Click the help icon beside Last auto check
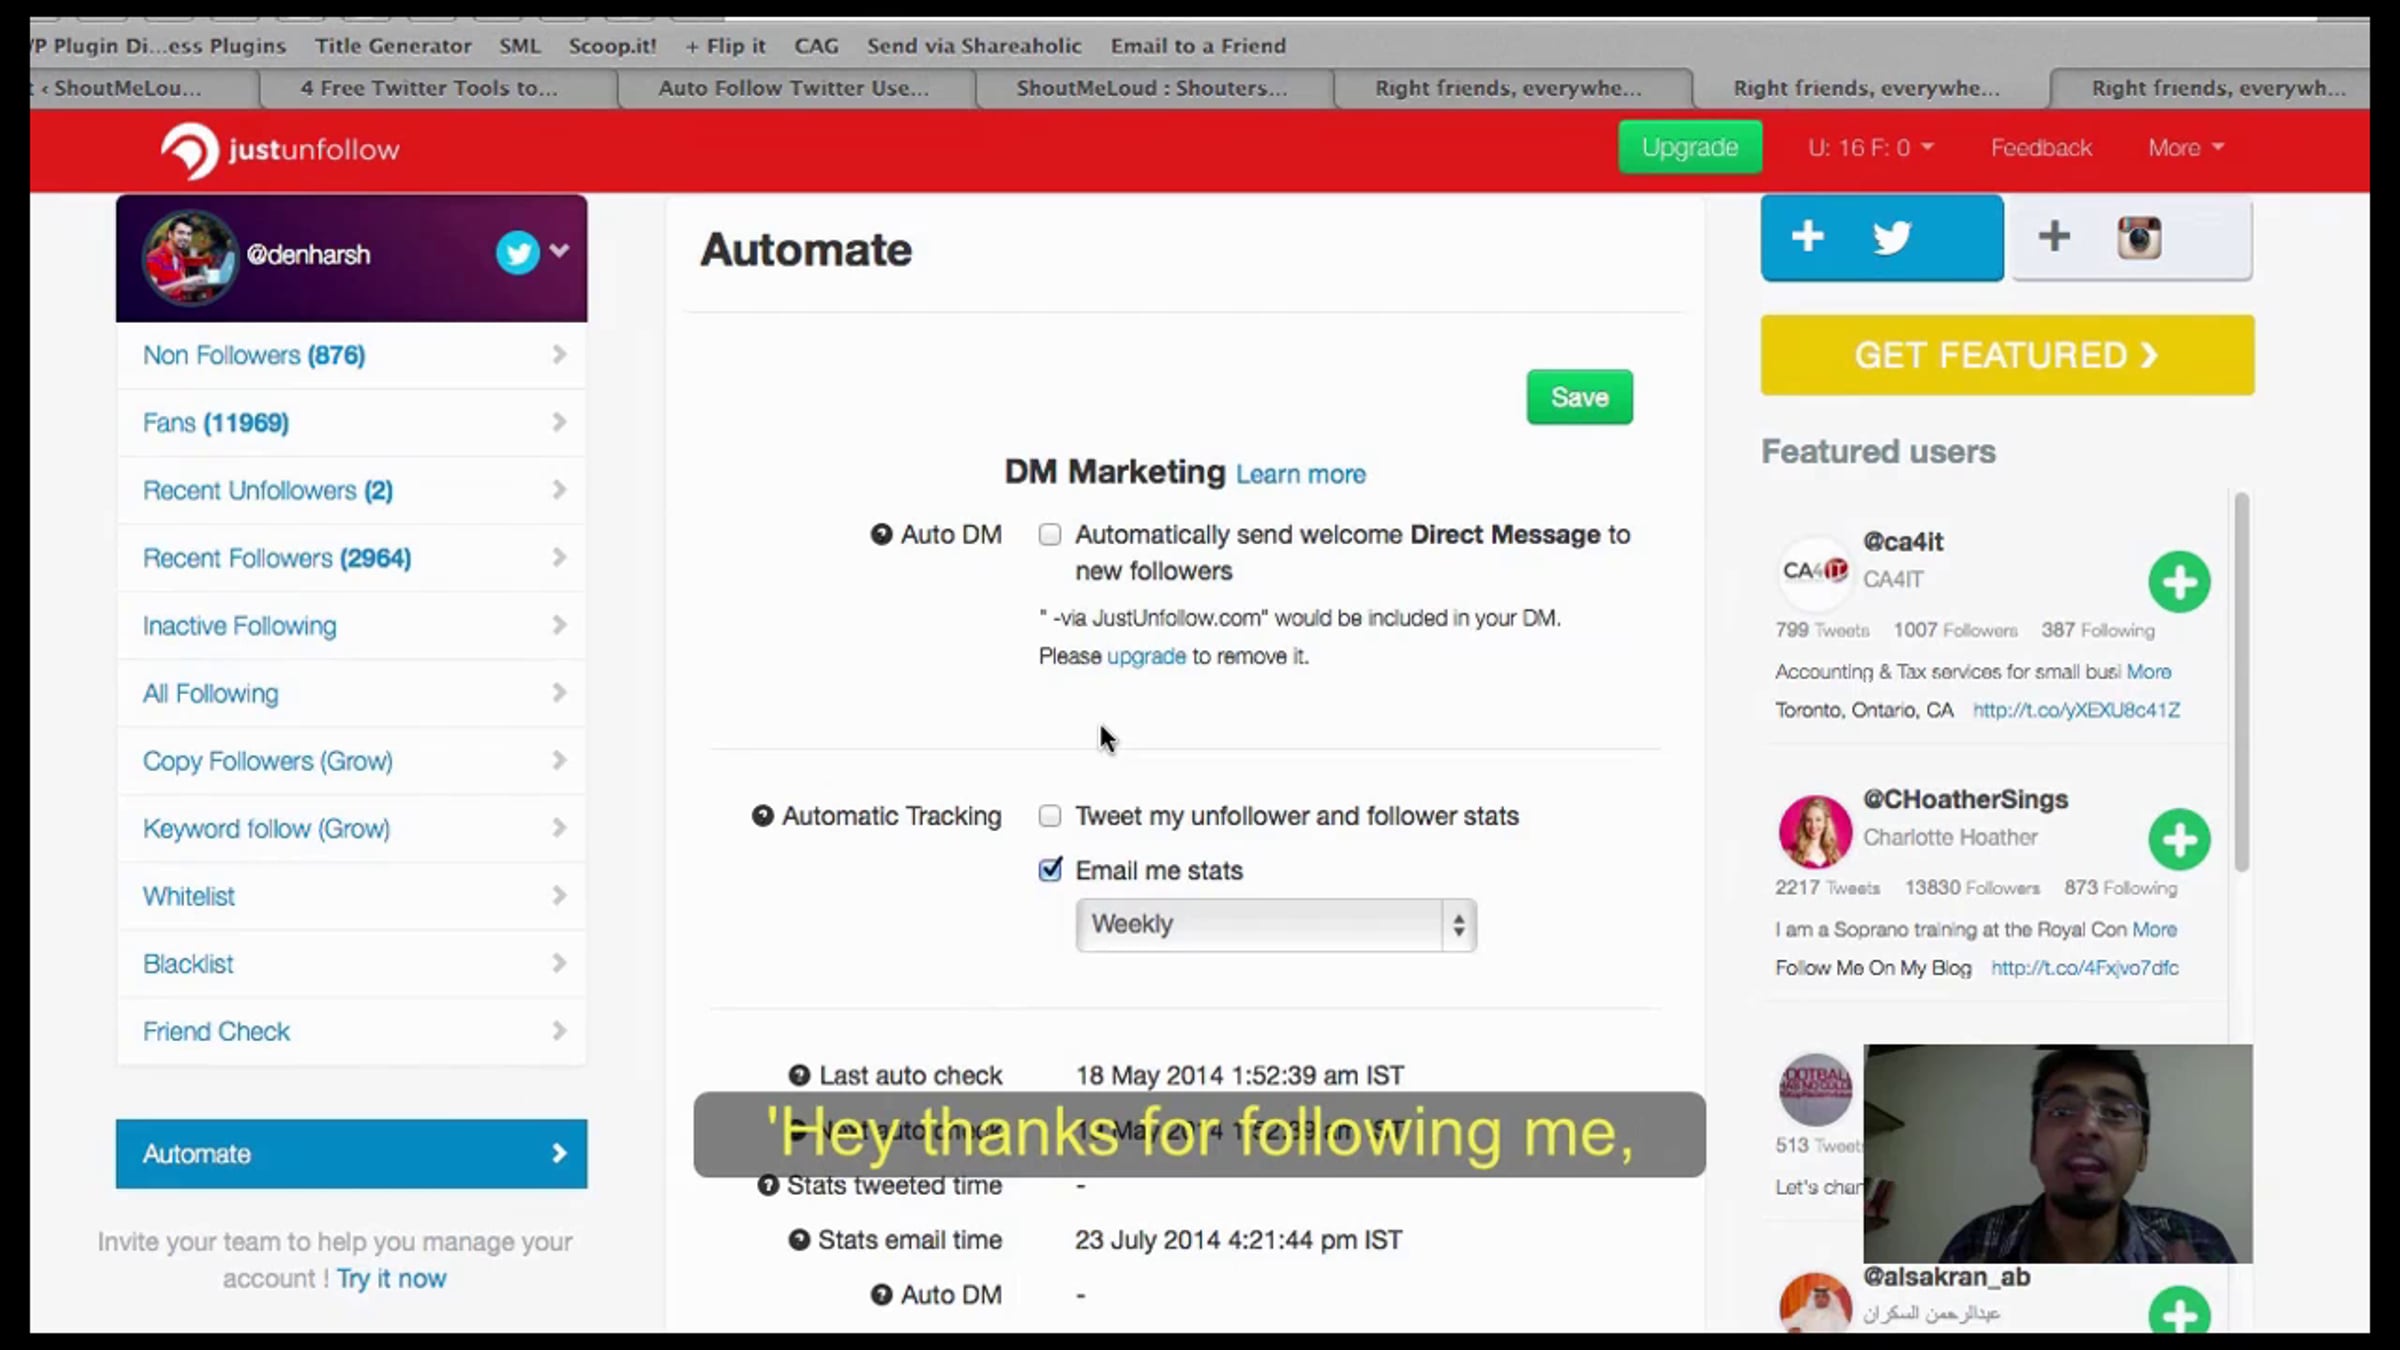The image size is (2400, 1350). pos(799,1076)
